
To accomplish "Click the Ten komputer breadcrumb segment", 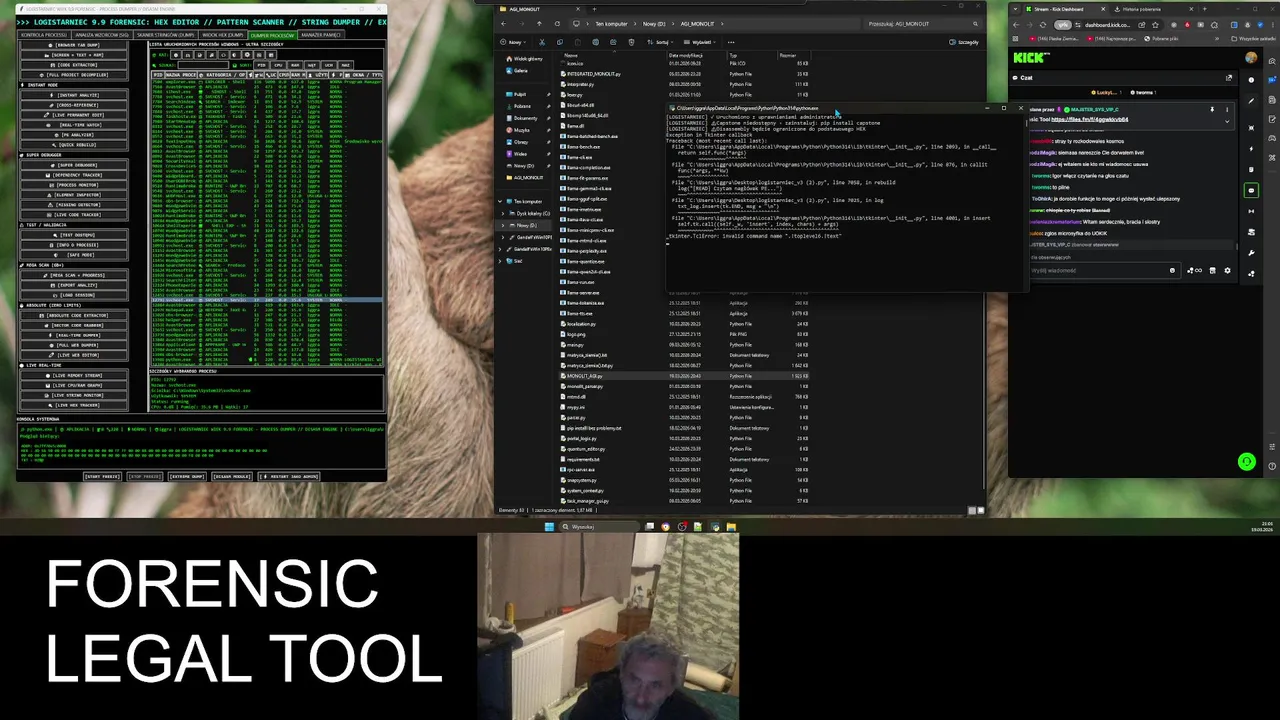I will [x=611, y=24].
